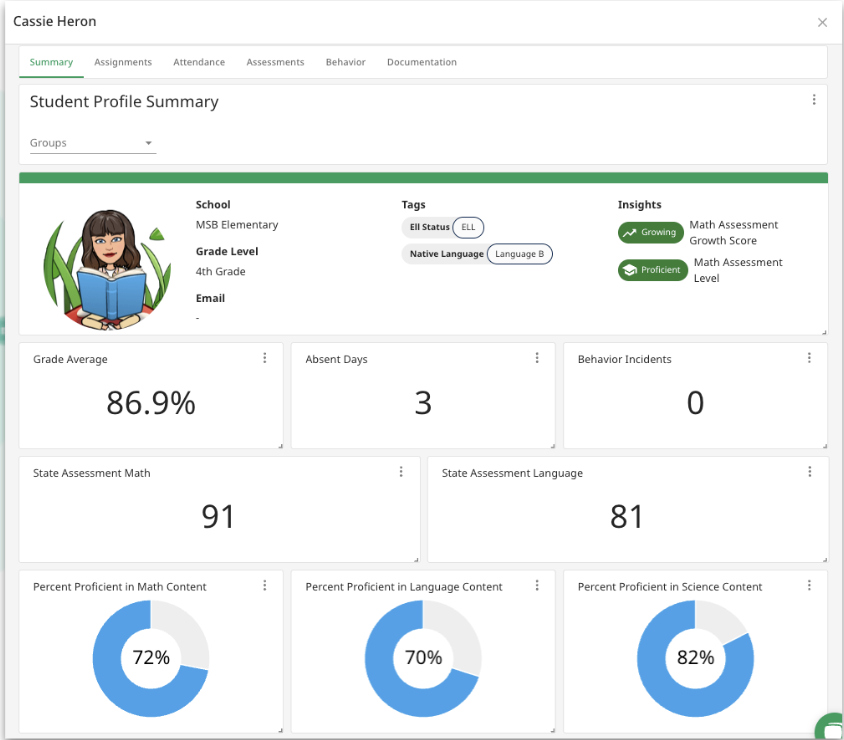
Task: Open the Percent Proficient in Math menu
Action: 264,585
